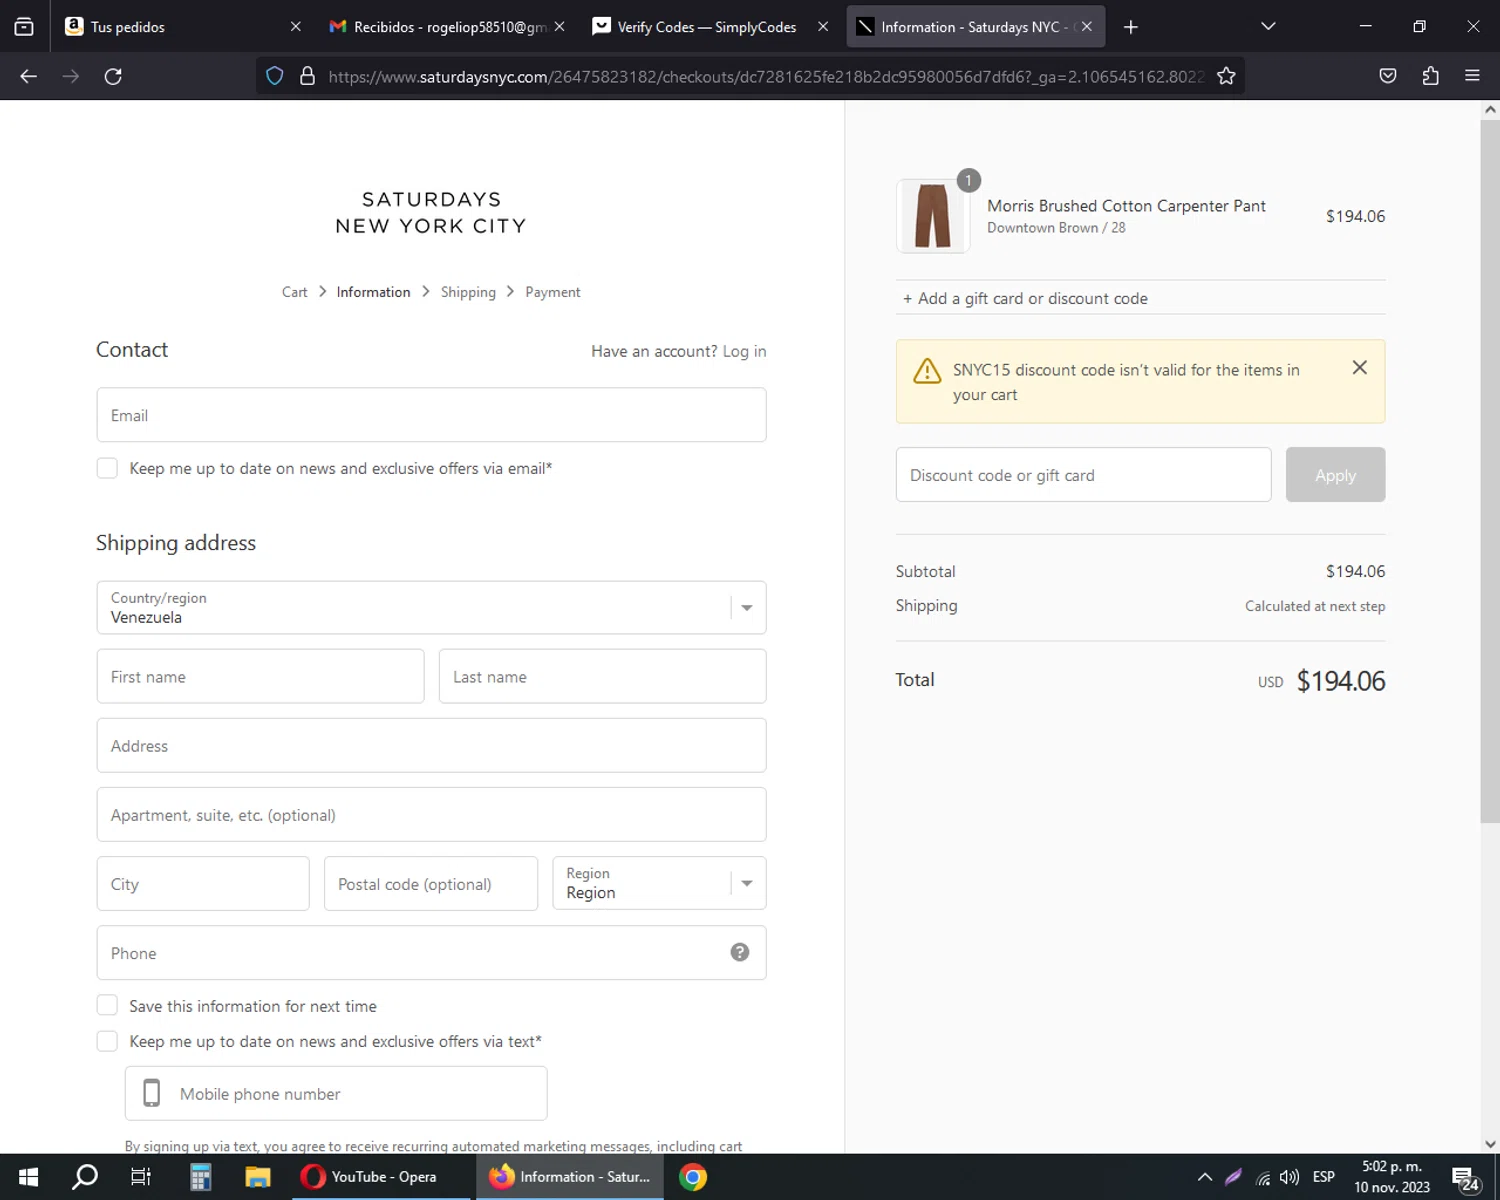
Task: Open the ESP language indicator
Action: pyautogui.click(x=1324, y=1177)
